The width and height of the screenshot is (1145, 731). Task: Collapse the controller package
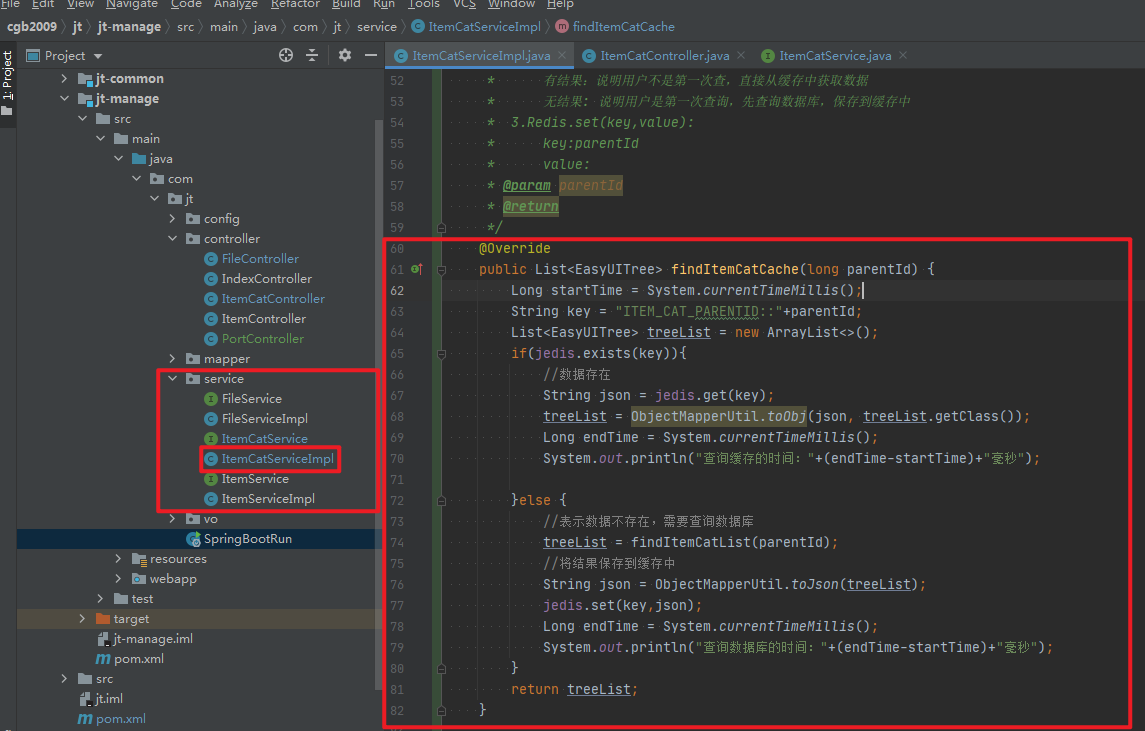pyautogui.click(x=172, y=239)
